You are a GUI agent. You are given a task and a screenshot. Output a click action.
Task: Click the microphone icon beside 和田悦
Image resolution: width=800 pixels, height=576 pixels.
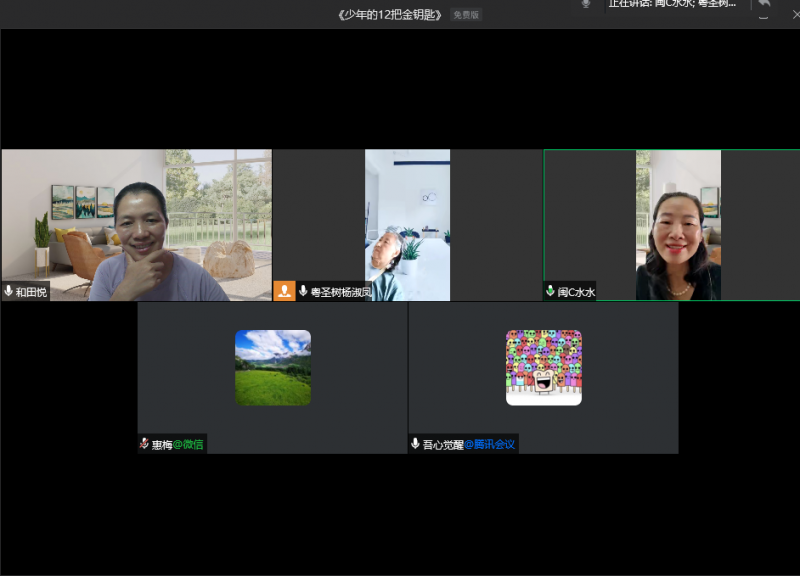point(9,292)
